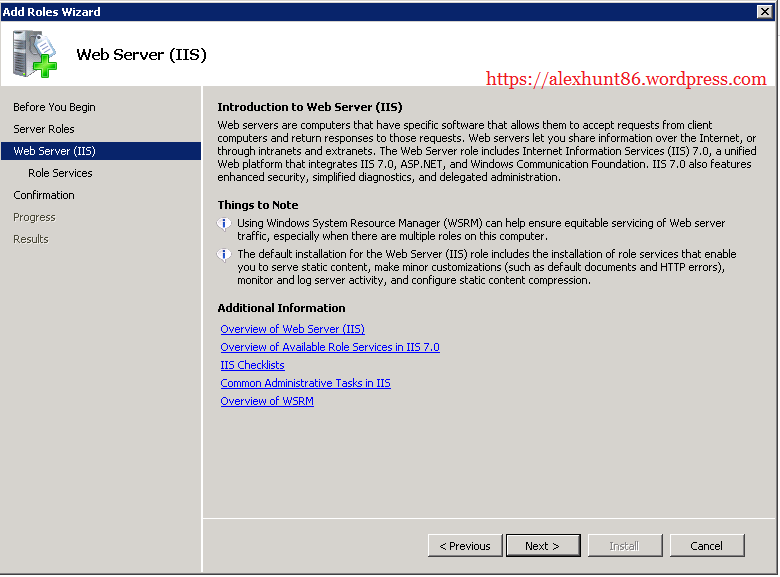Select Web Server (IIS) in sidebar
This screenshot has height=577, width=780.
point(55,151)
